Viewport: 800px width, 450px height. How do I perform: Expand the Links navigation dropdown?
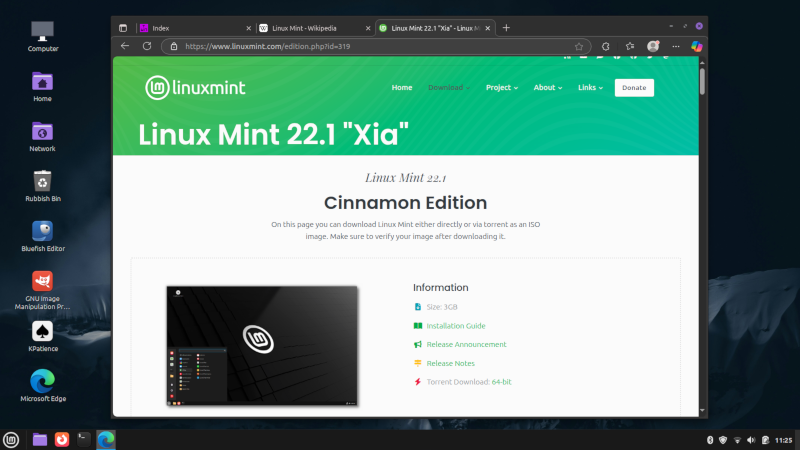tap(590, 88)
